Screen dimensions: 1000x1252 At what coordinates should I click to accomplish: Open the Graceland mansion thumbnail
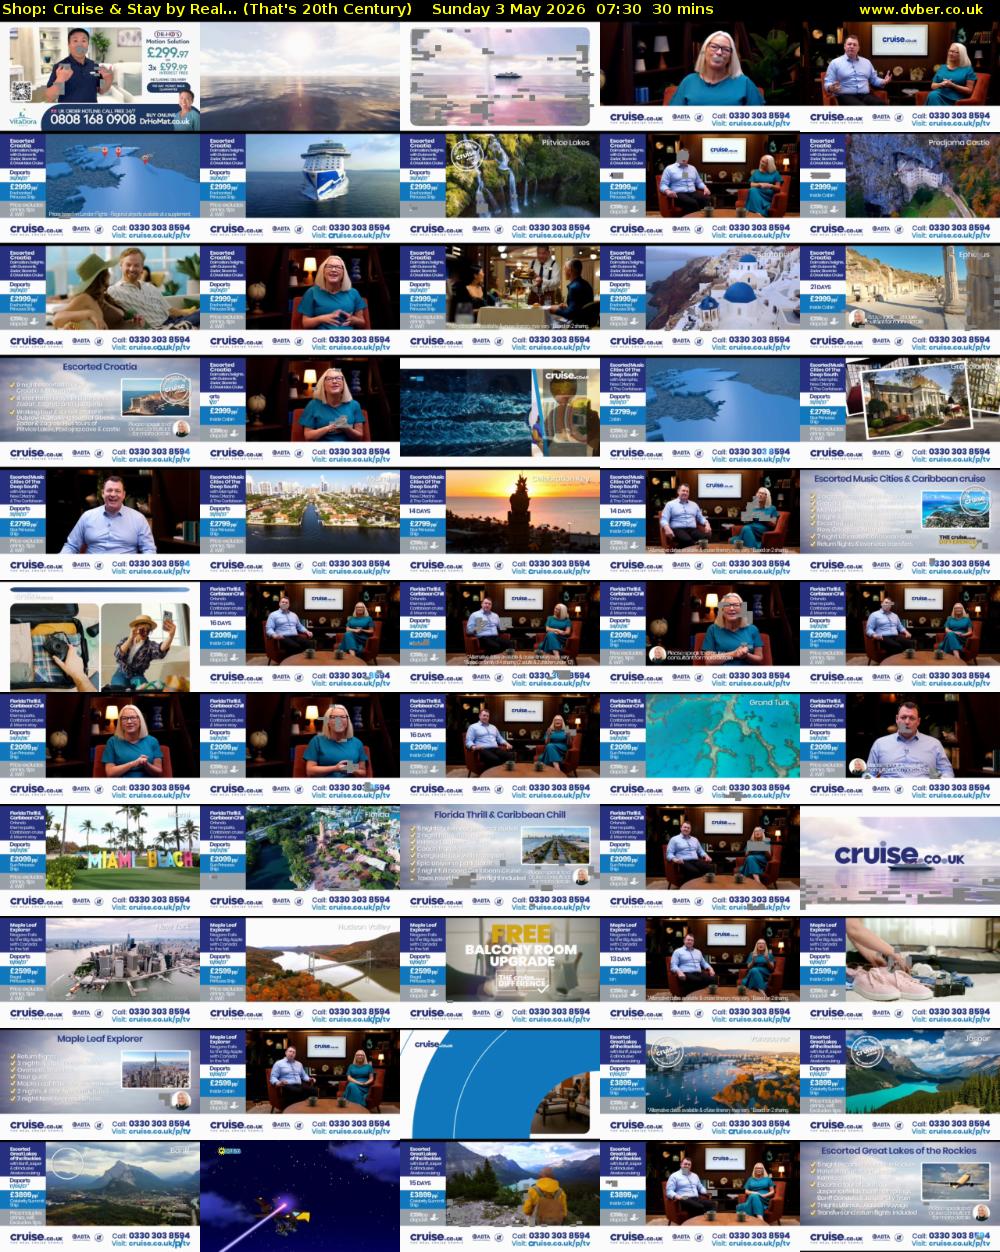[900, 413]
